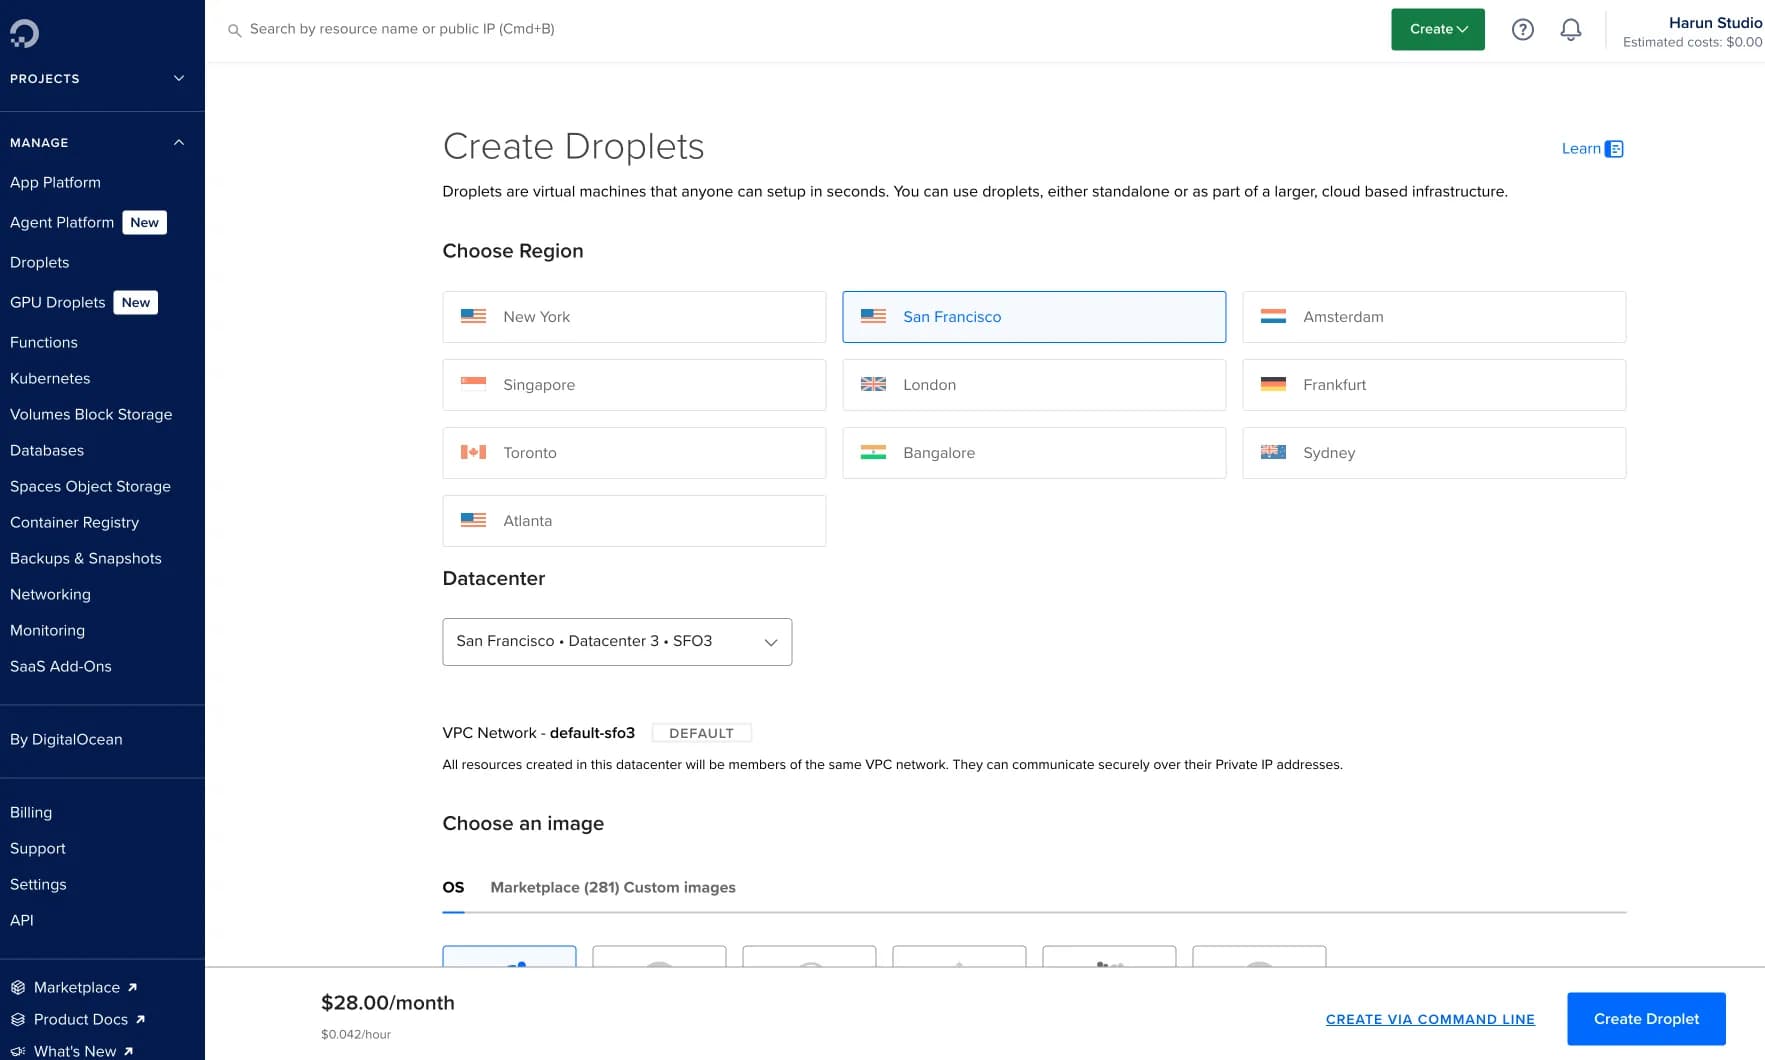Viewport: 1765px width, 1060px height.
Task: Open notifications bell icon
Action: [x=1570, y=30]
